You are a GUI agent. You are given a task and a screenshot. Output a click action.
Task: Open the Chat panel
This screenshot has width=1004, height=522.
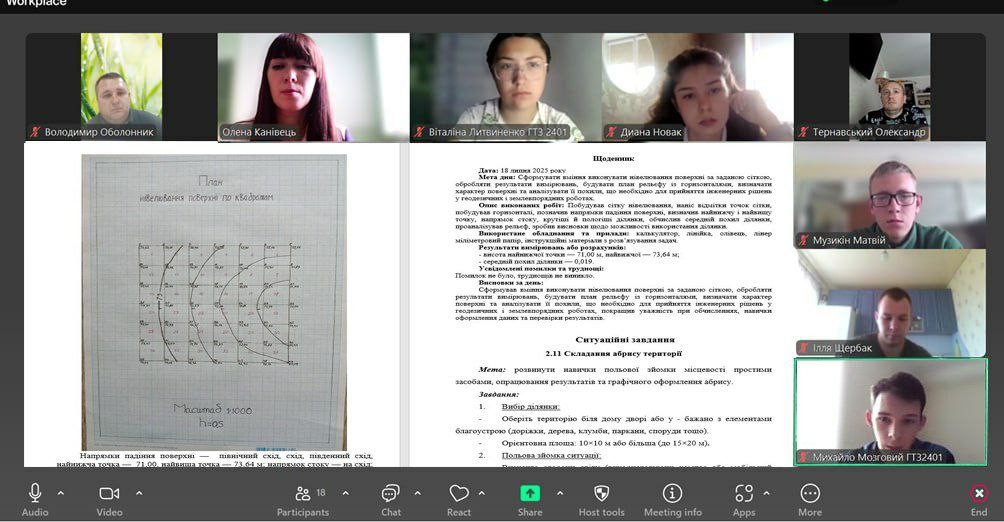tap(390, 494)
